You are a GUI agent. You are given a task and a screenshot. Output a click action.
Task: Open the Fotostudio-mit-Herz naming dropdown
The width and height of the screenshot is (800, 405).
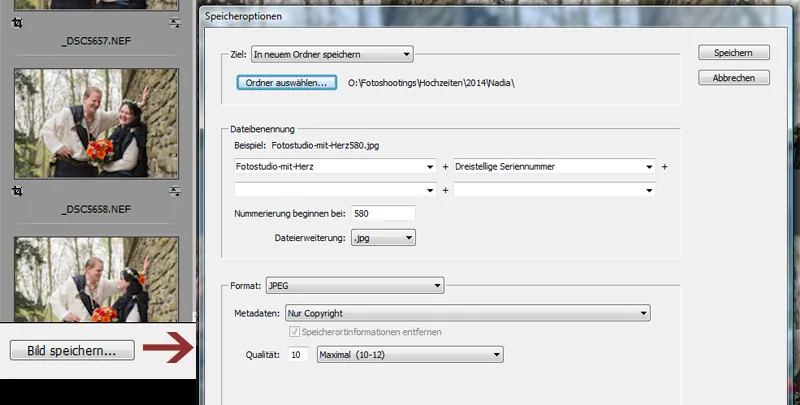335,166
